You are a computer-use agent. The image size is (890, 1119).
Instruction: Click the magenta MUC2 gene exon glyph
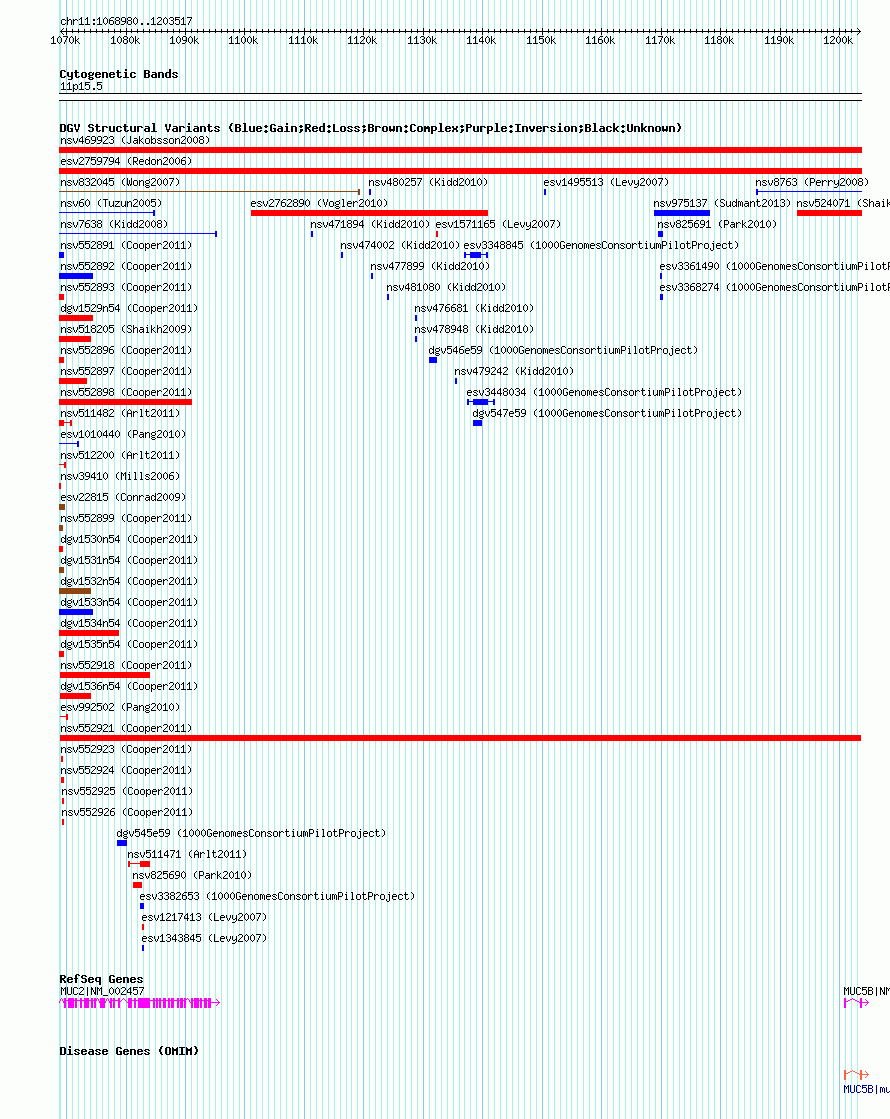[x=139, y=1003]
